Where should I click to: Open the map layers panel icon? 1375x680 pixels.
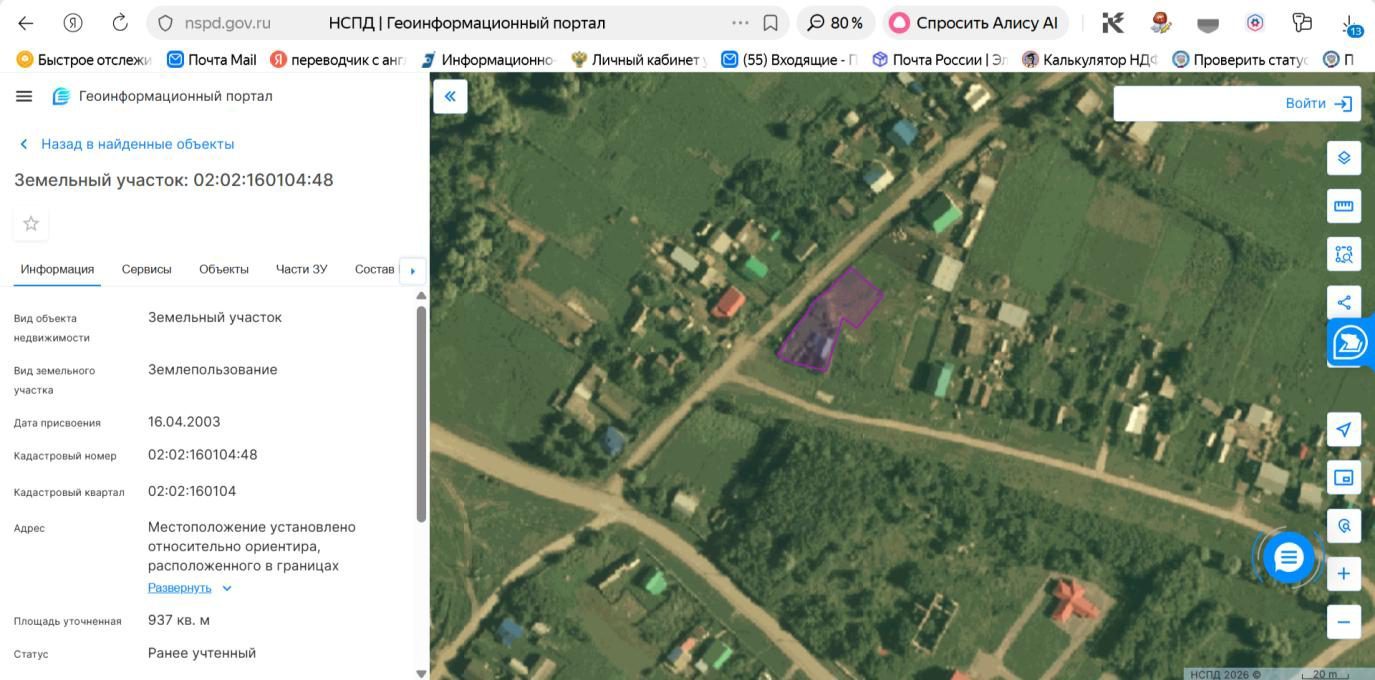pyautogui.click(x=1344, y=158)
